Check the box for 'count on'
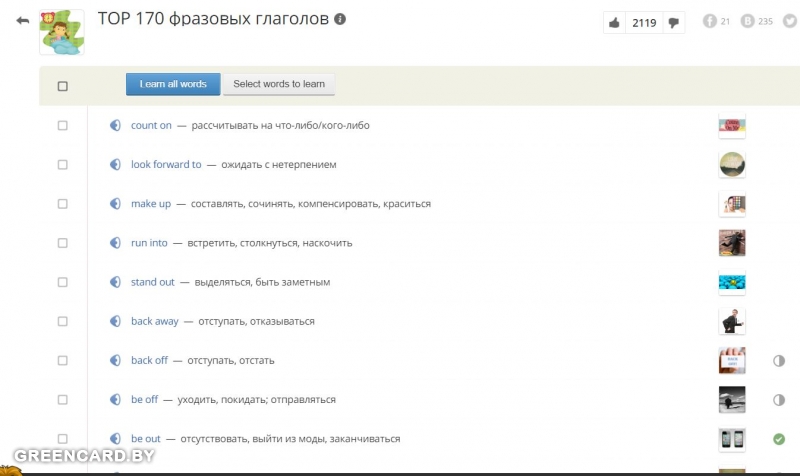Screen dimensions: 800x476 pos(62,126)
